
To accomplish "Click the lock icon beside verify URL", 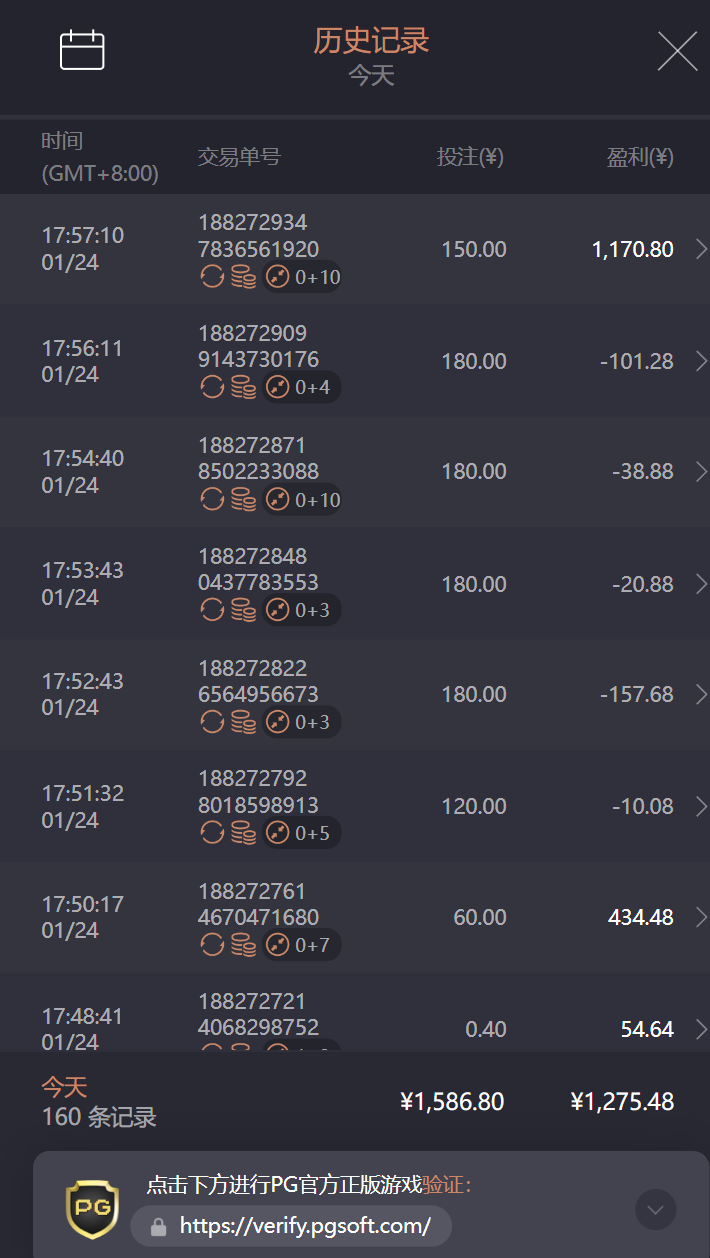I will point(158,1226).
